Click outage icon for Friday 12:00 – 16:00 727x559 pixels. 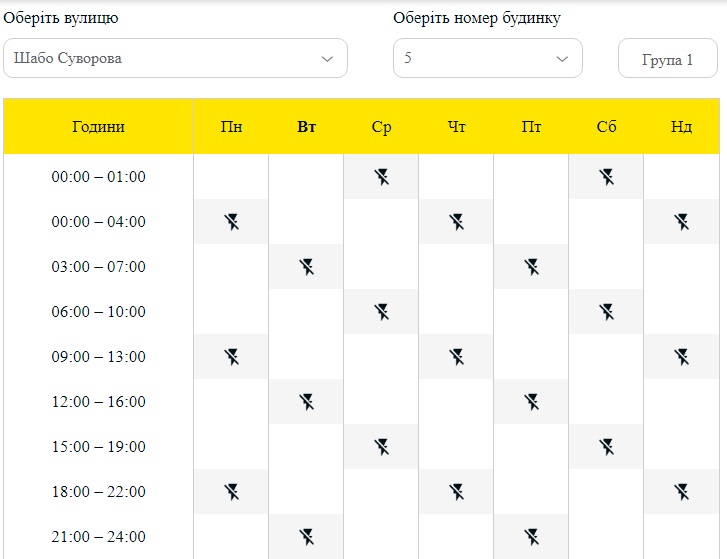click(532, 402)
